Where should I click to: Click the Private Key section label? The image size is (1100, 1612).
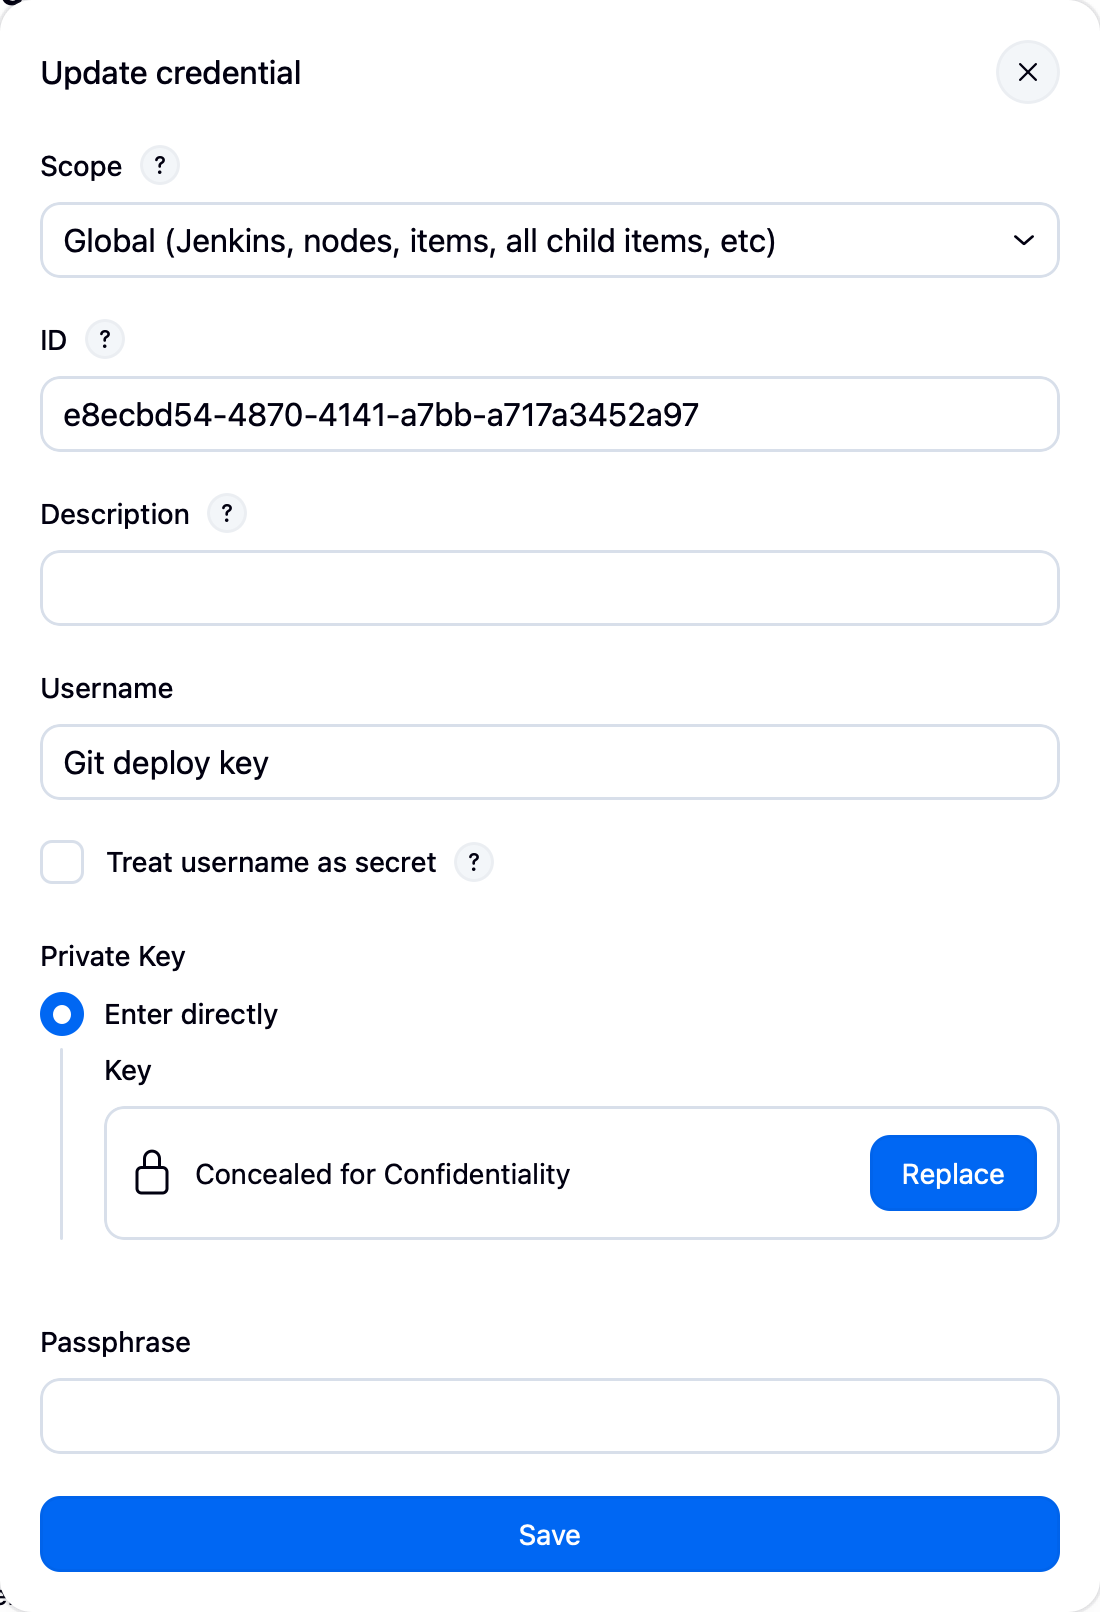[x=112, y=956]
